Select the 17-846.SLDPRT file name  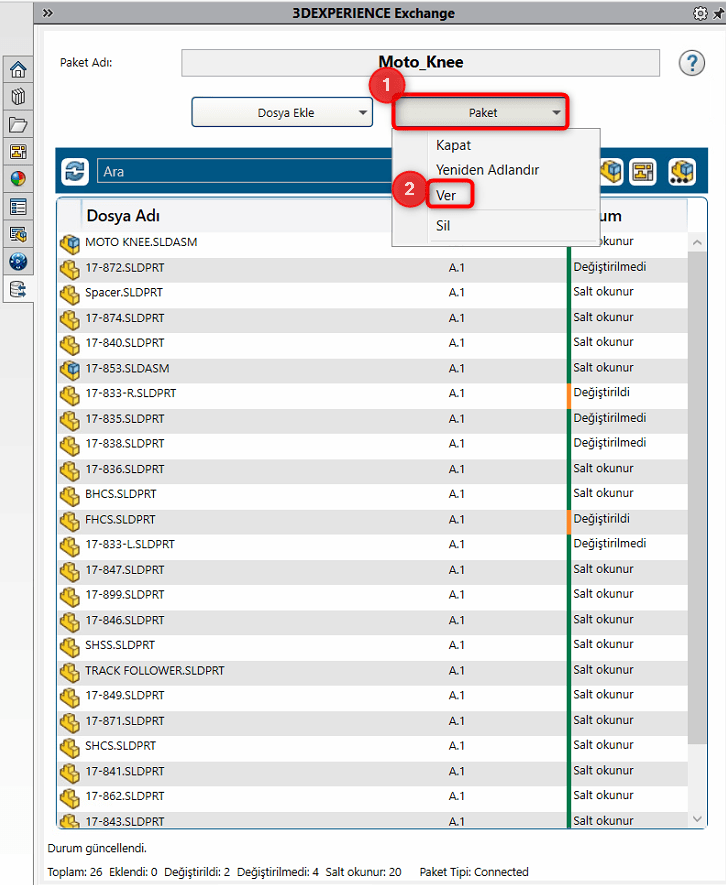click(x=125, y=620)
